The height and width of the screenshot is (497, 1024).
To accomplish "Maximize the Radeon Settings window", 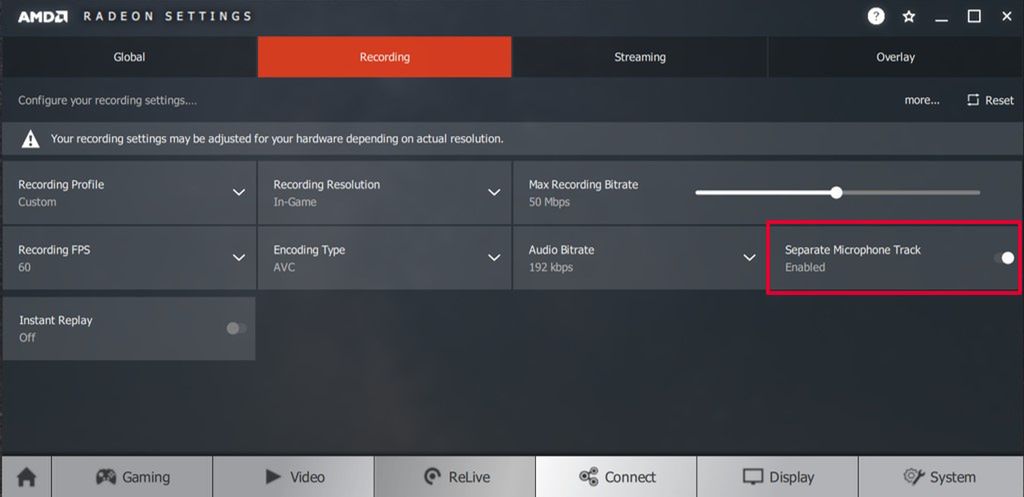I will click(974, 17).
